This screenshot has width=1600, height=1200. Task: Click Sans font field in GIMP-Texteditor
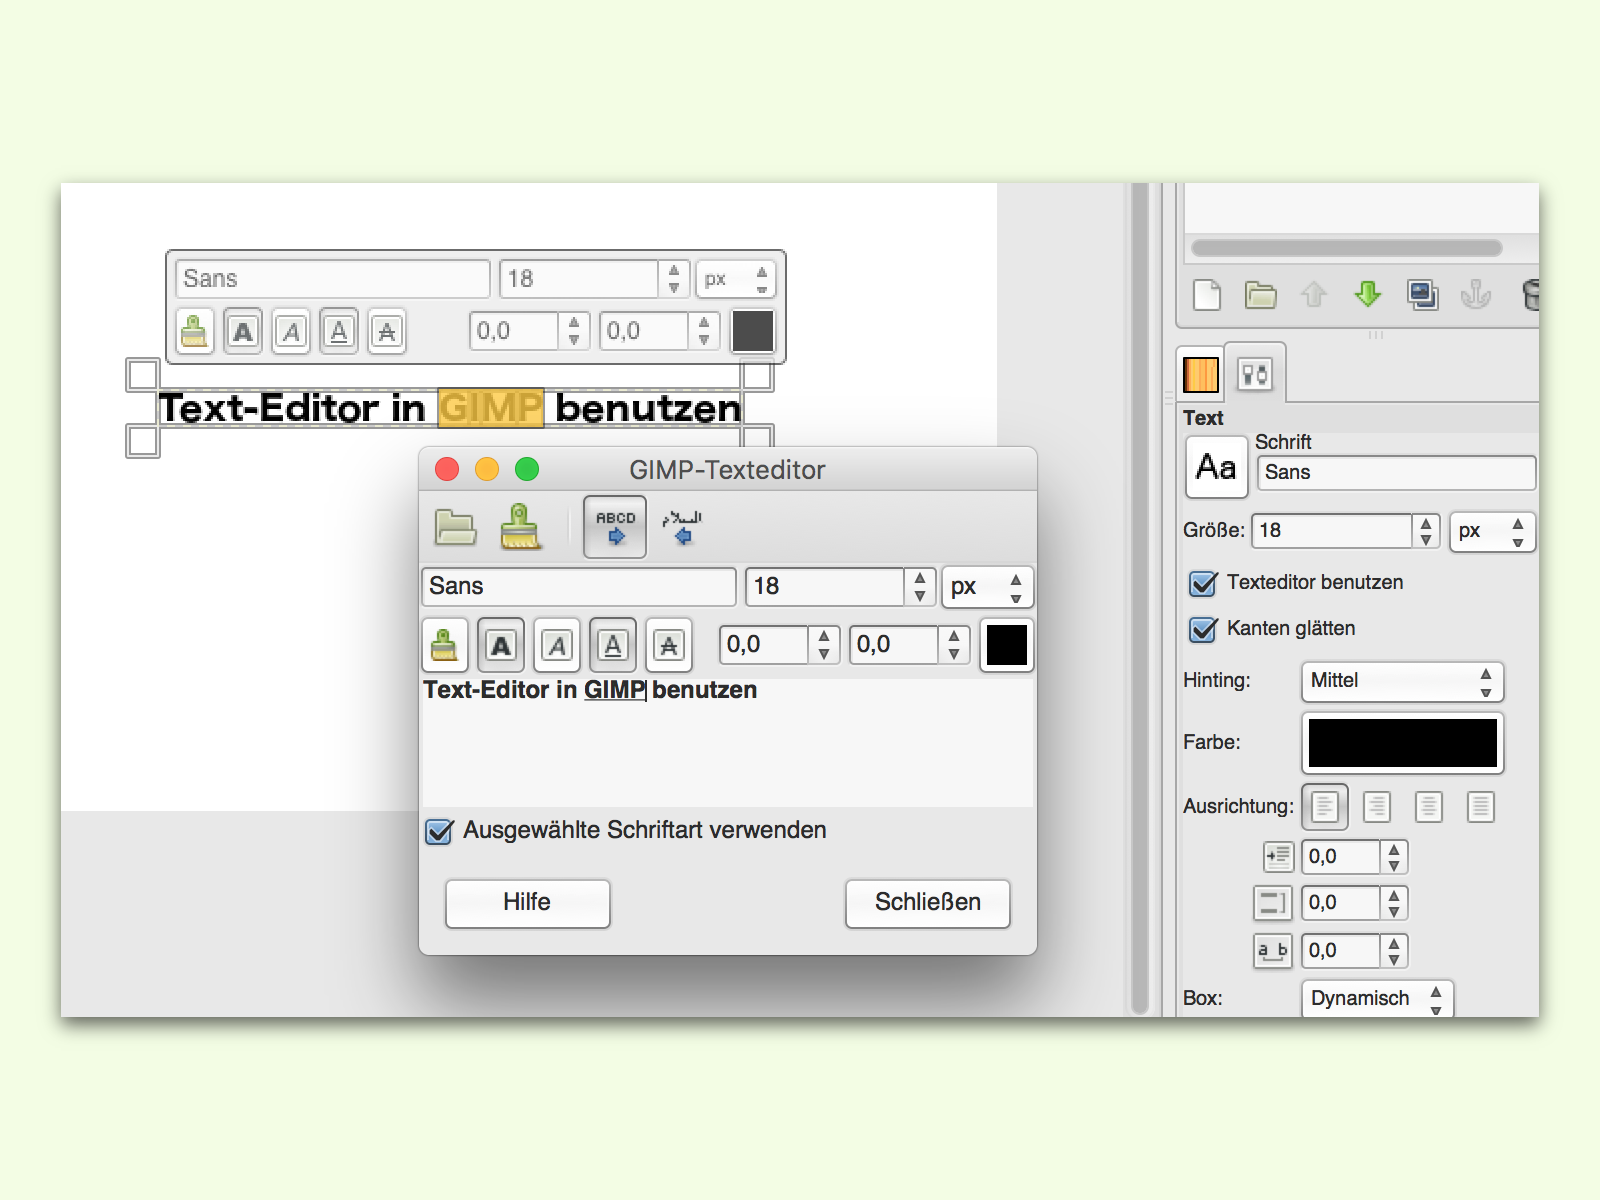[579, 587]
